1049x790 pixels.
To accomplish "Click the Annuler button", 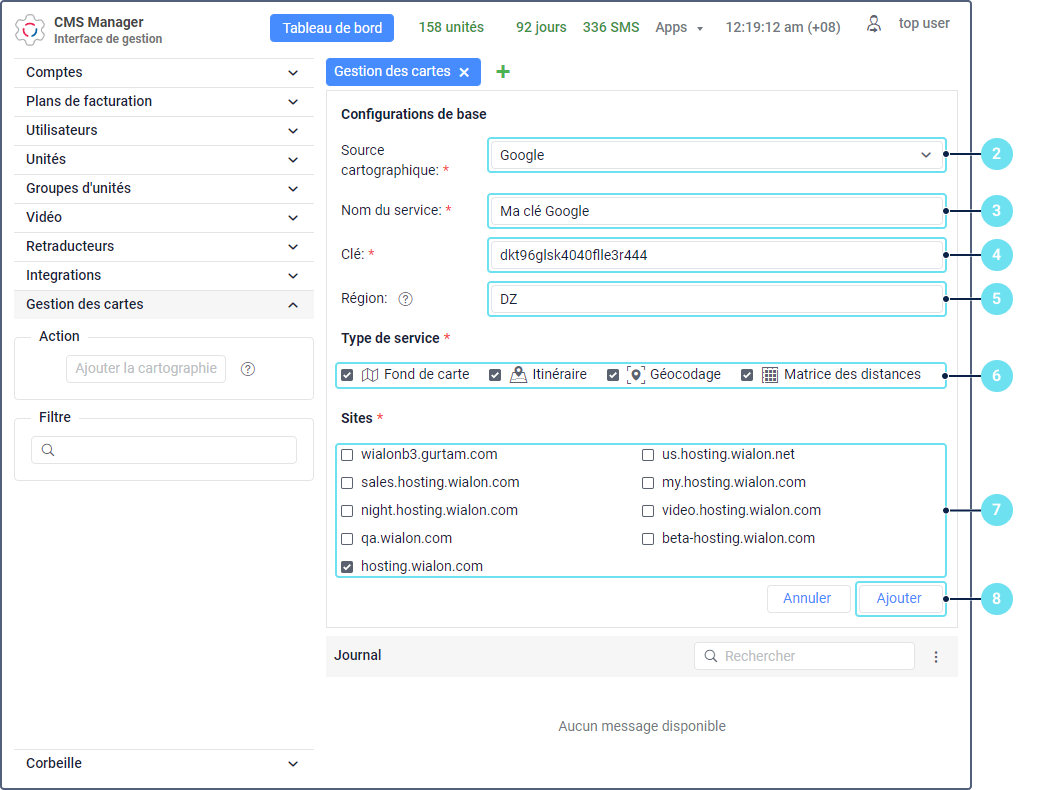I will pos(807,598).
